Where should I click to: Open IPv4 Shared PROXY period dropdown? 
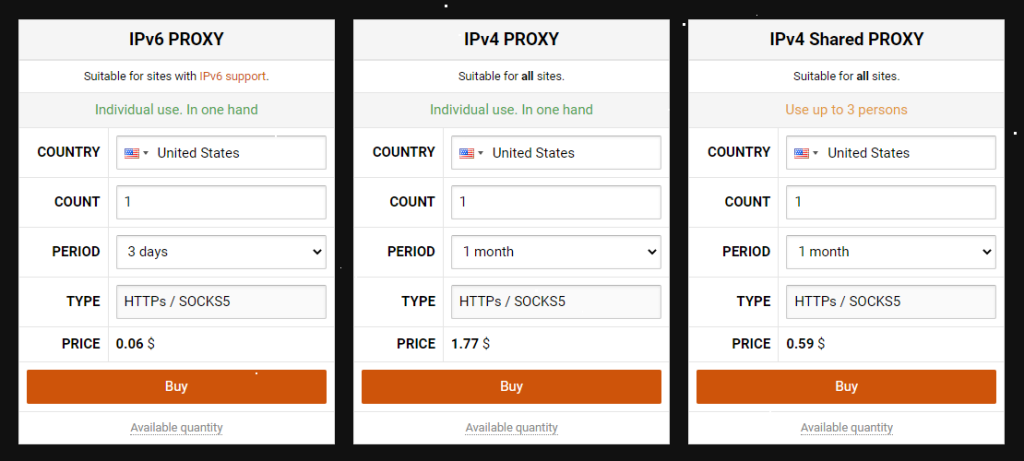(x=891, y=252)
